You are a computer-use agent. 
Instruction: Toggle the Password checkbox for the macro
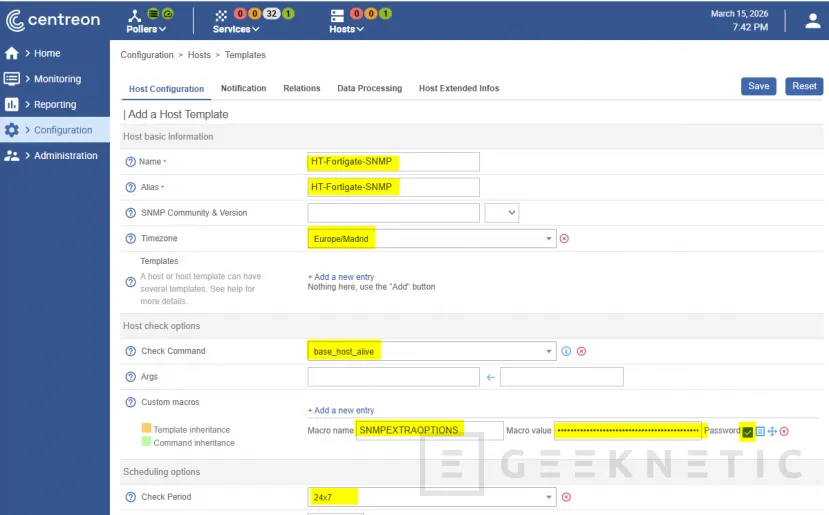point(748,432)
